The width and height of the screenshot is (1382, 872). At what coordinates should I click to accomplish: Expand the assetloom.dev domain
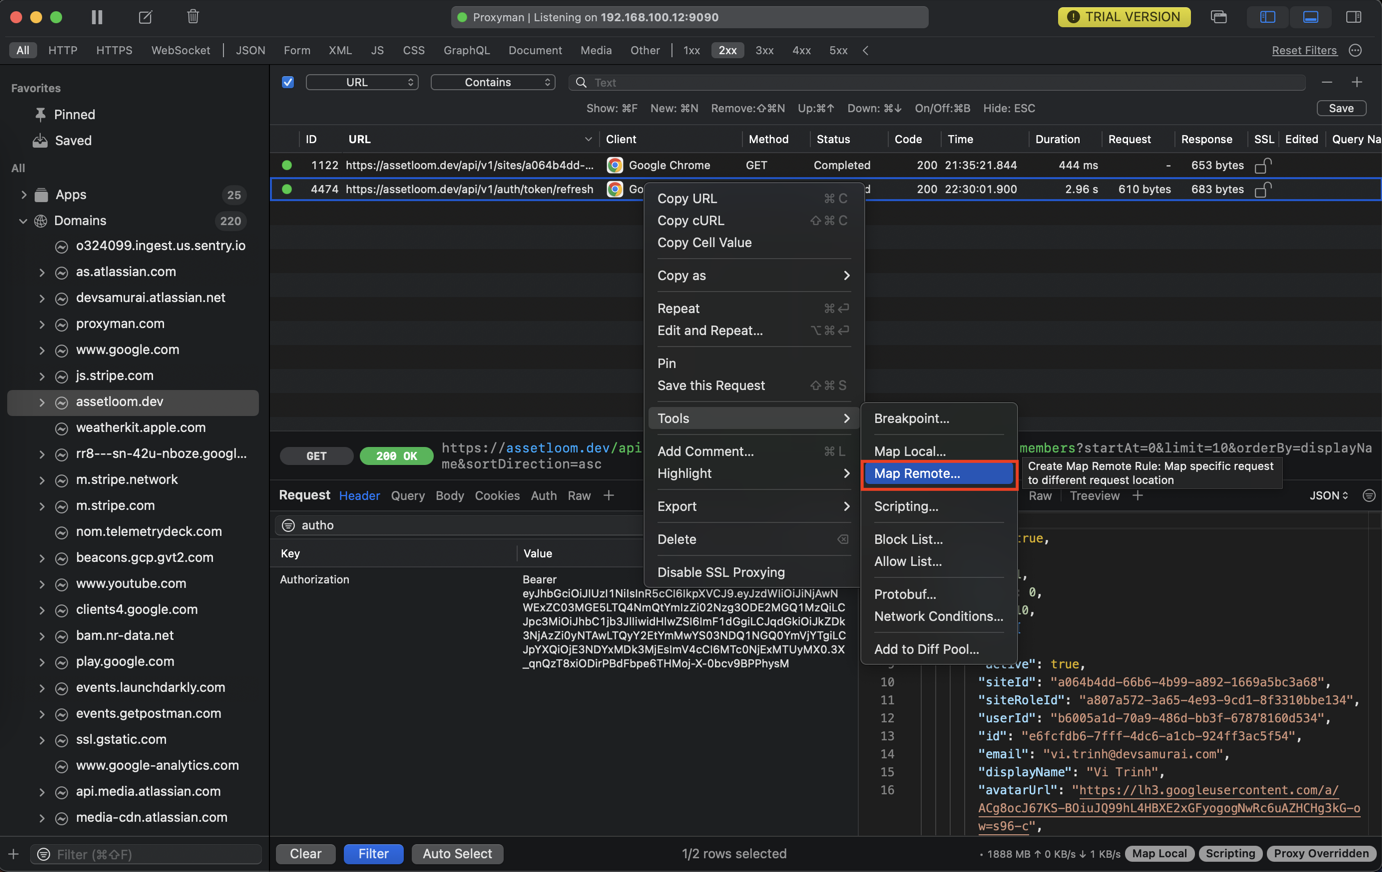(x=42, y=402)
